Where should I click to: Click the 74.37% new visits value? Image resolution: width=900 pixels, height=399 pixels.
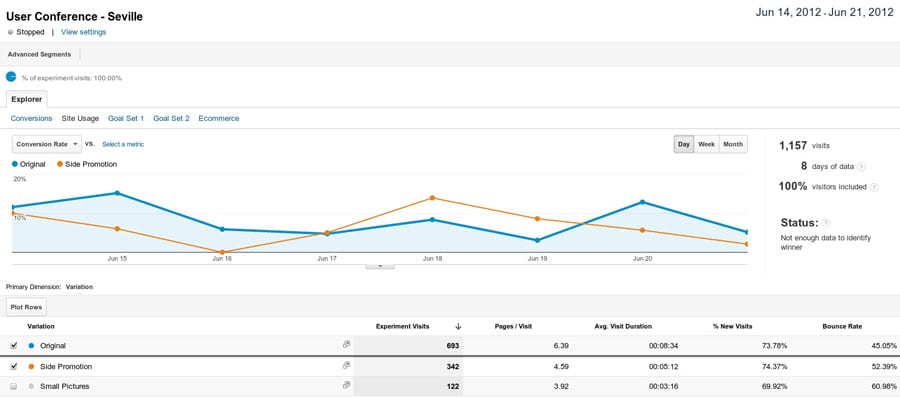(774, 366)
